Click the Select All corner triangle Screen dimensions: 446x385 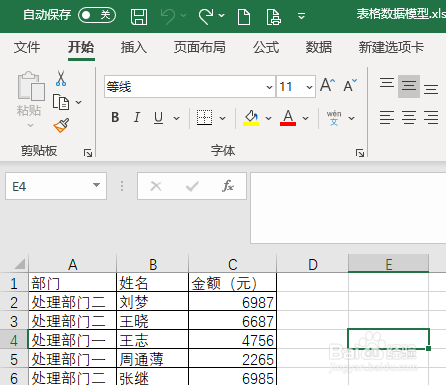tap(19, 264)
